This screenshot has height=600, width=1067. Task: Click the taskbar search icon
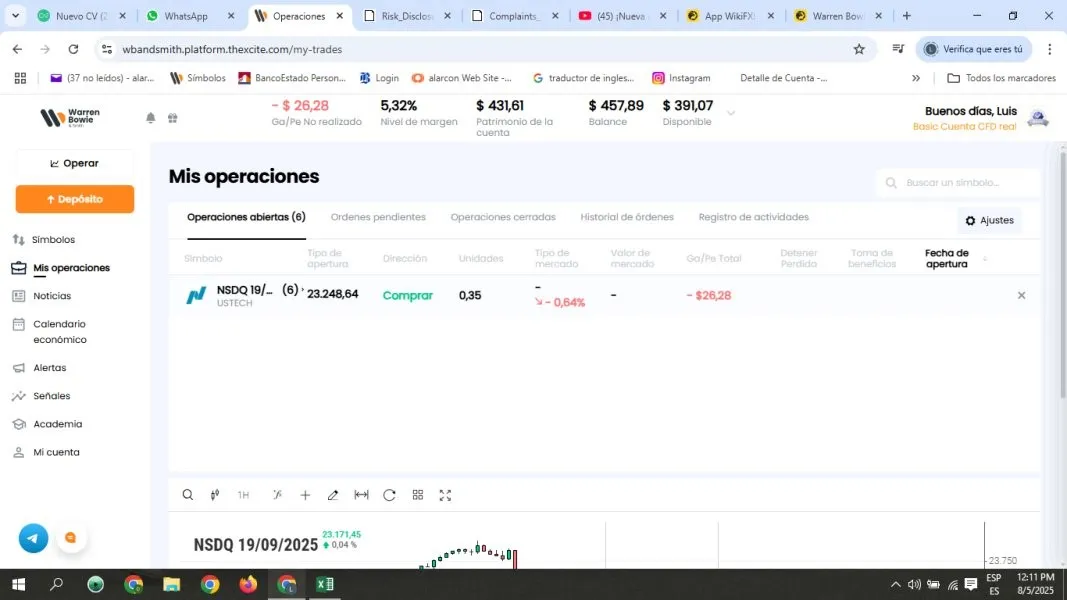tap(56, 584)
